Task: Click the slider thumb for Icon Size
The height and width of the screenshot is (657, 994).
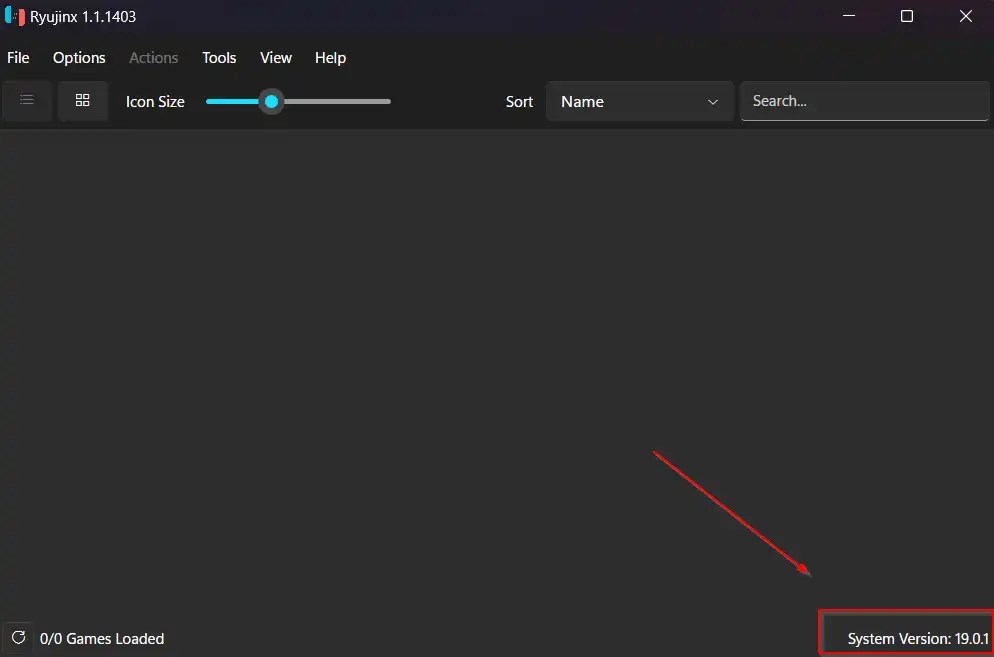Action: 271,101
